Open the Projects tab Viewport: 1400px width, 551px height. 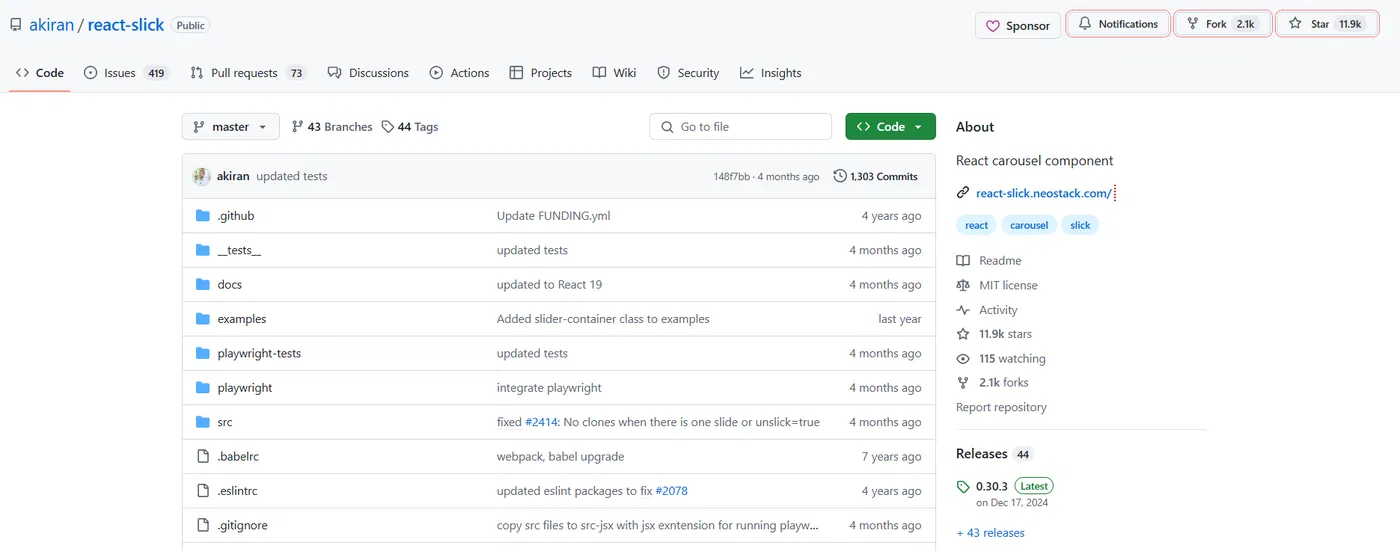coord(540,73)
